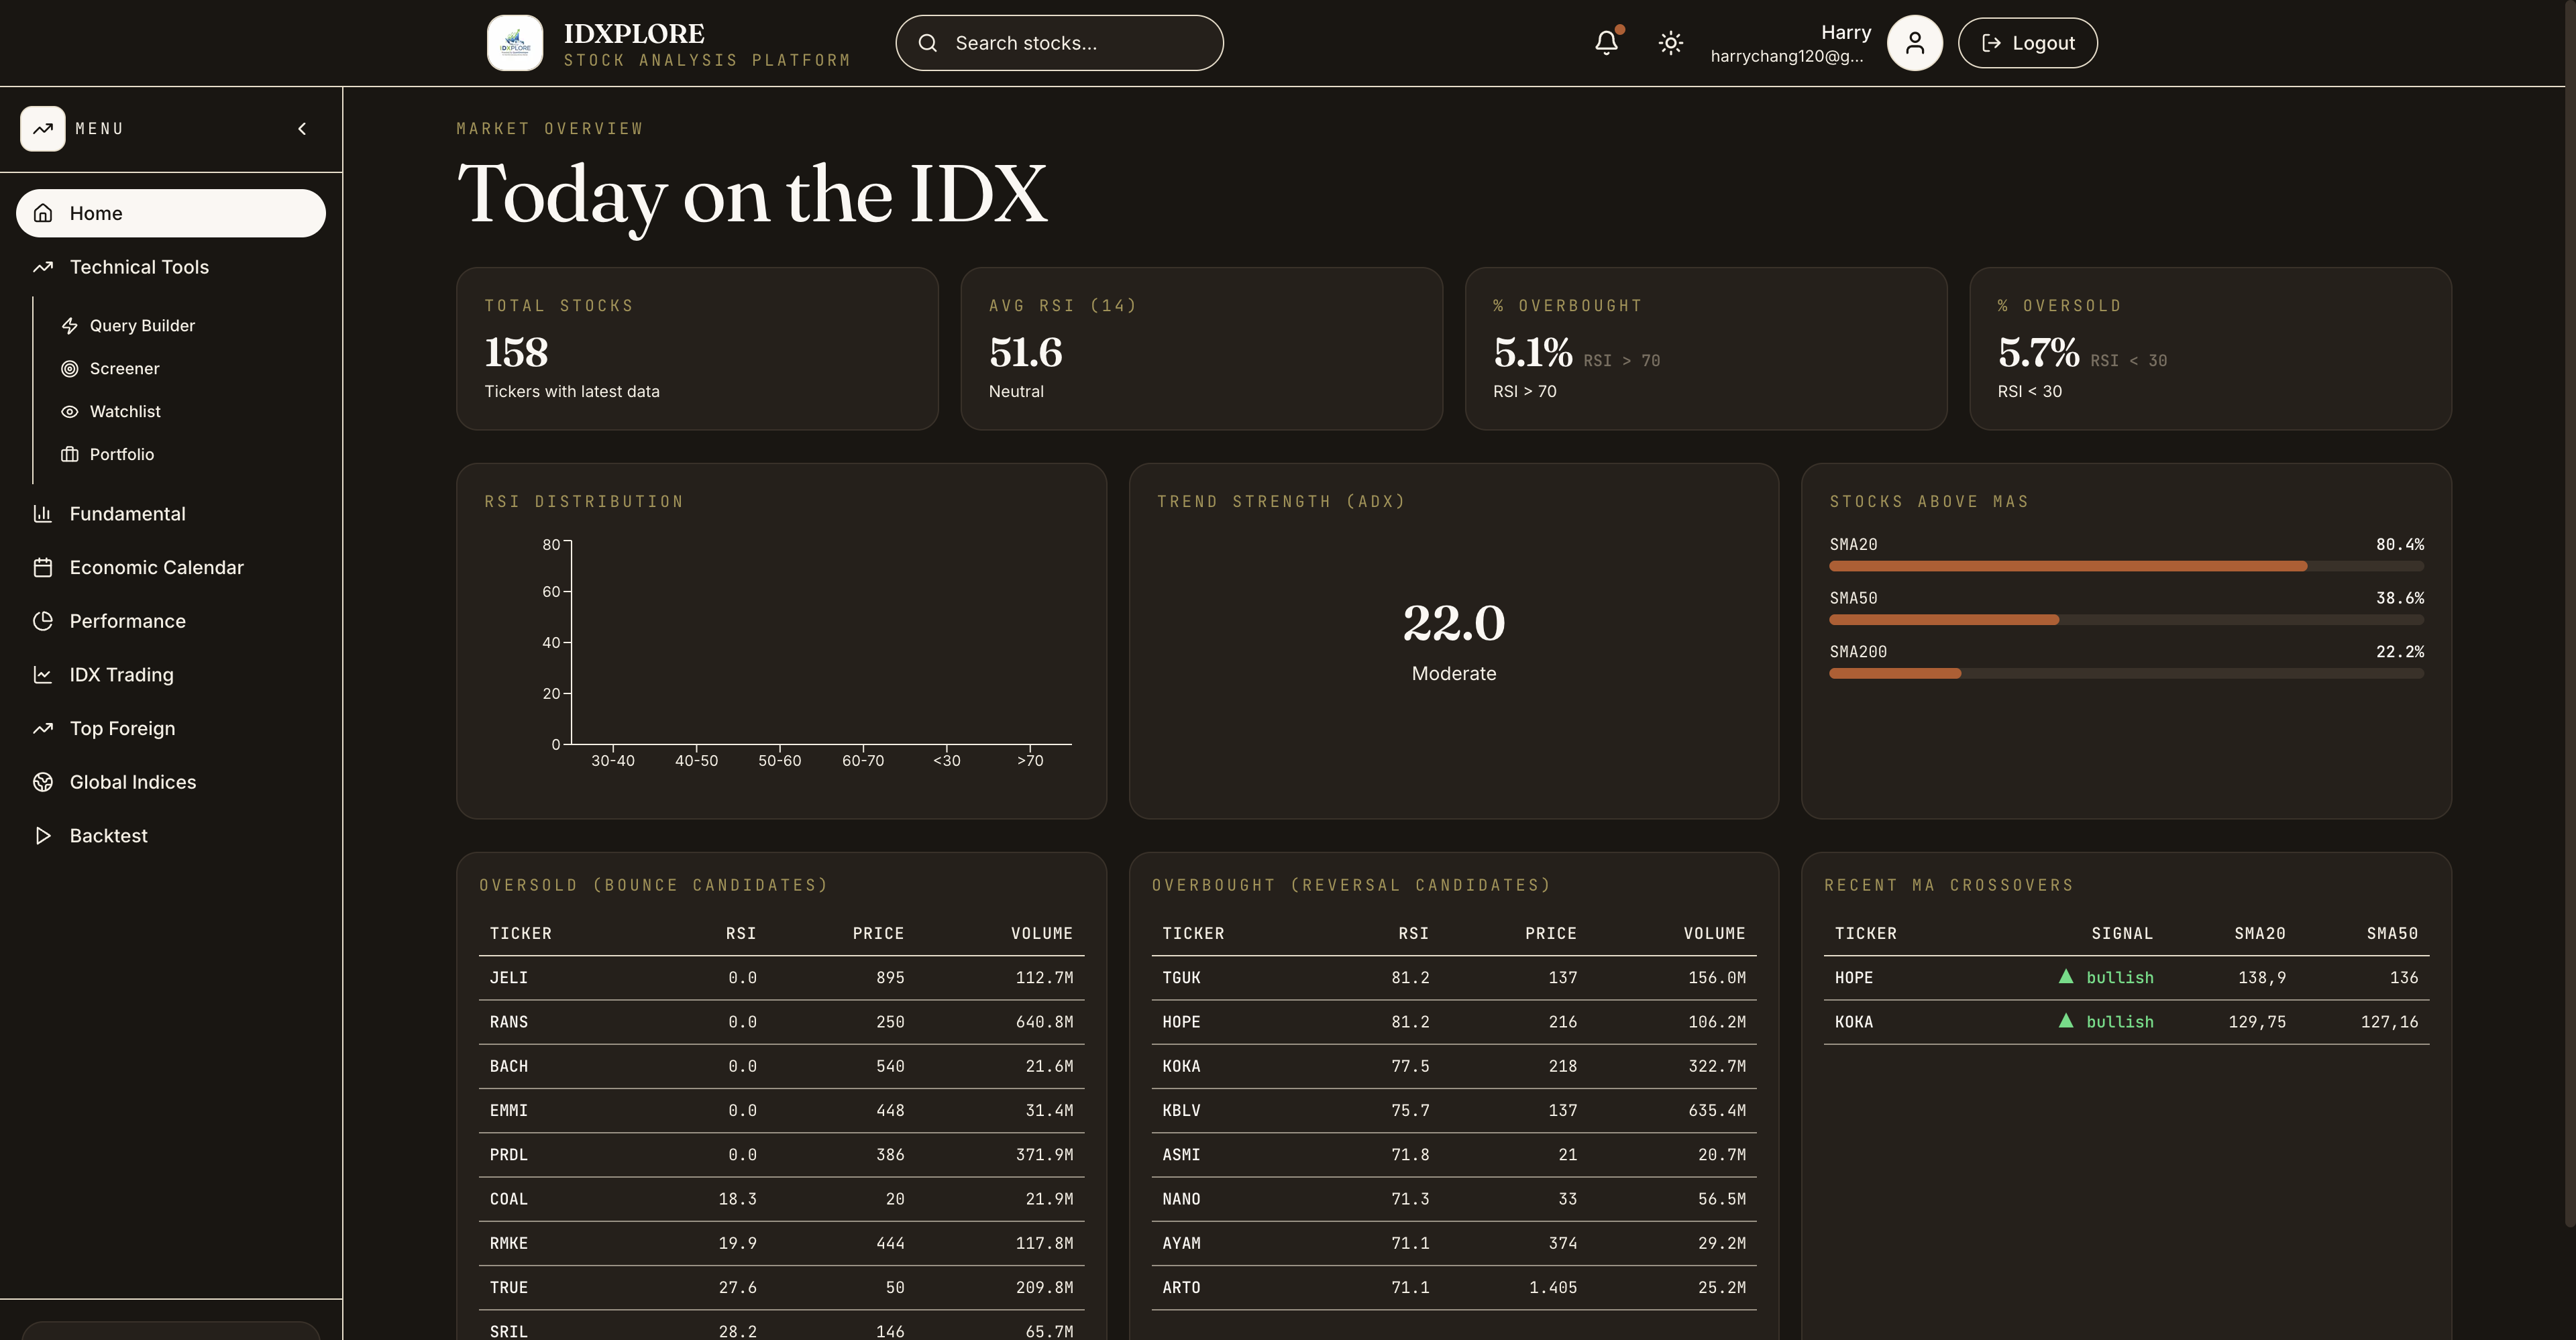2576x1340 pixels.
Task: Click the Top Foreign trend icon
Action: (x=43, y=729)
